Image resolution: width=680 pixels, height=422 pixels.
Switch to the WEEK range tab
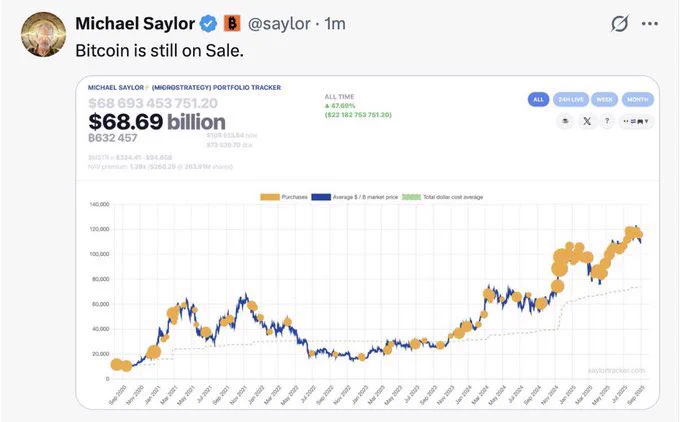[605, 99]
